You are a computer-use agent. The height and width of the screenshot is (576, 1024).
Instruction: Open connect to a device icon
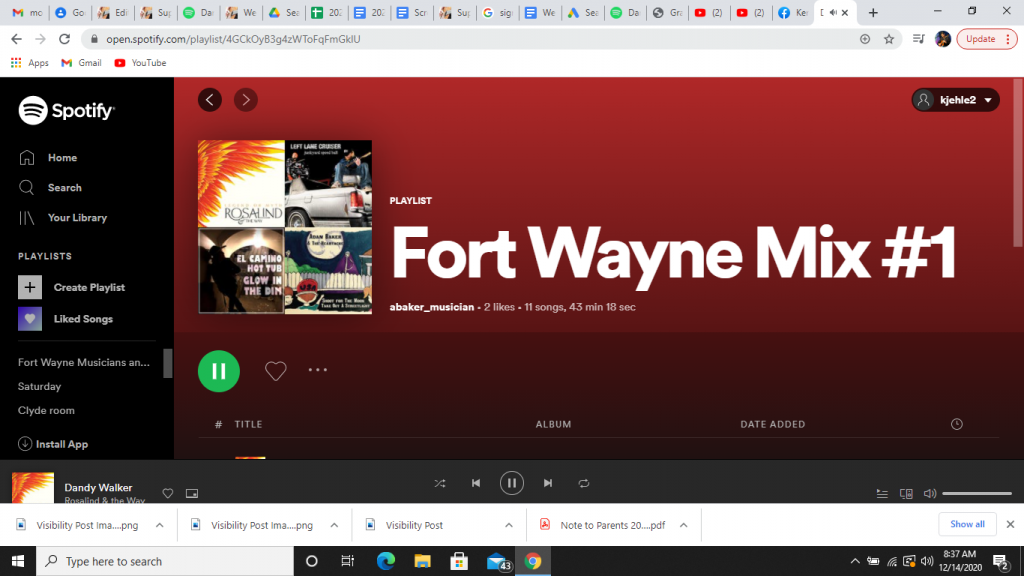point(906,494)
